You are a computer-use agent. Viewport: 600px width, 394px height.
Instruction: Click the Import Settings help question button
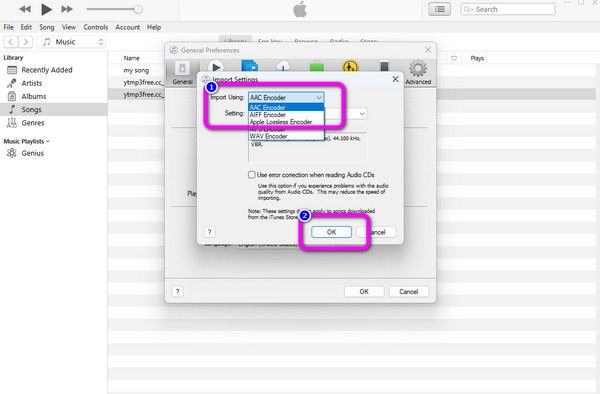pos(209,232)
